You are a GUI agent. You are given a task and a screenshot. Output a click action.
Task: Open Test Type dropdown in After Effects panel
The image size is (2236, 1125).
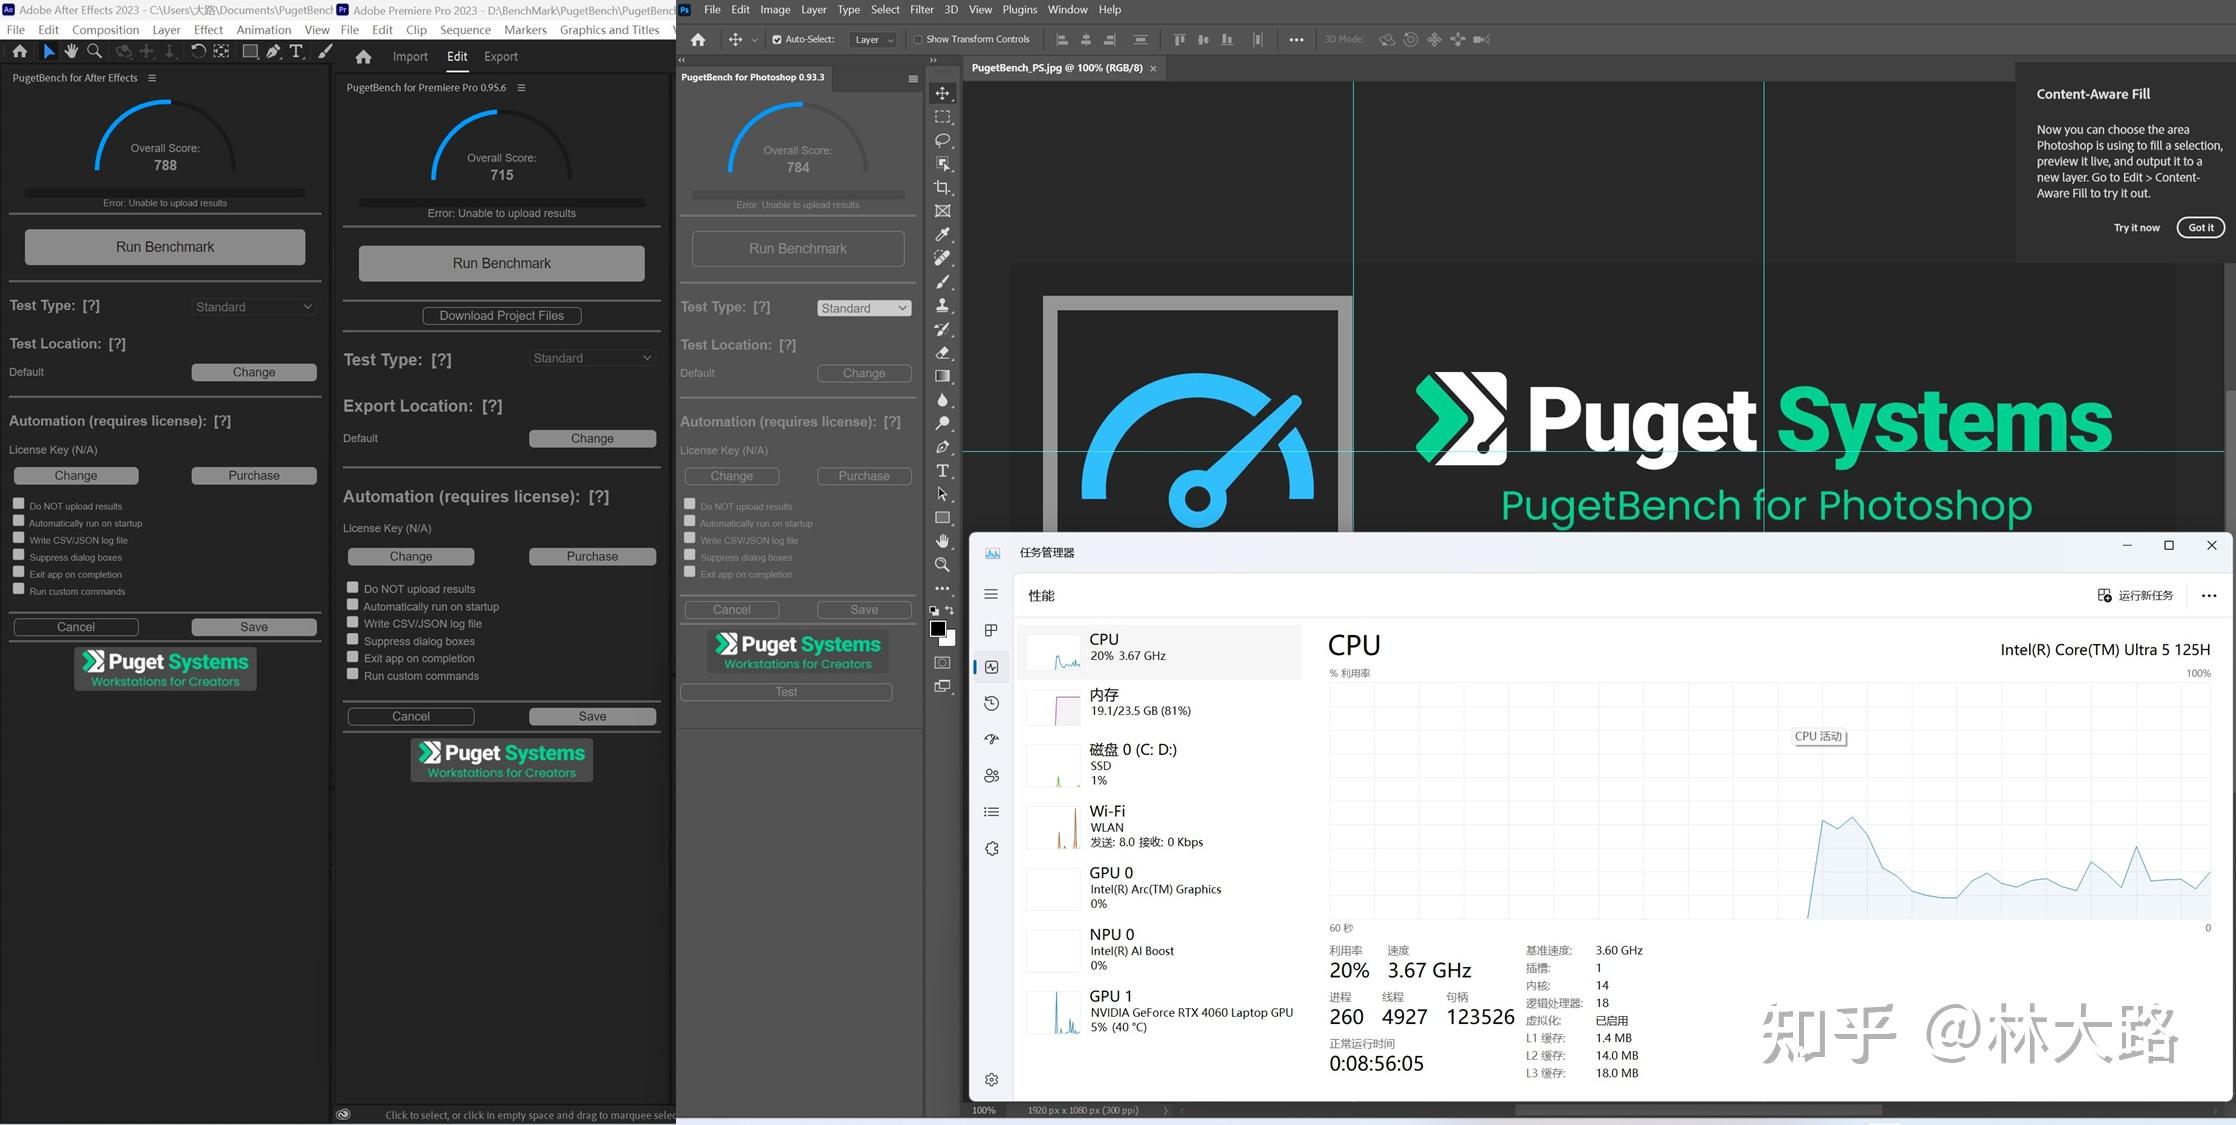(254, 307)
